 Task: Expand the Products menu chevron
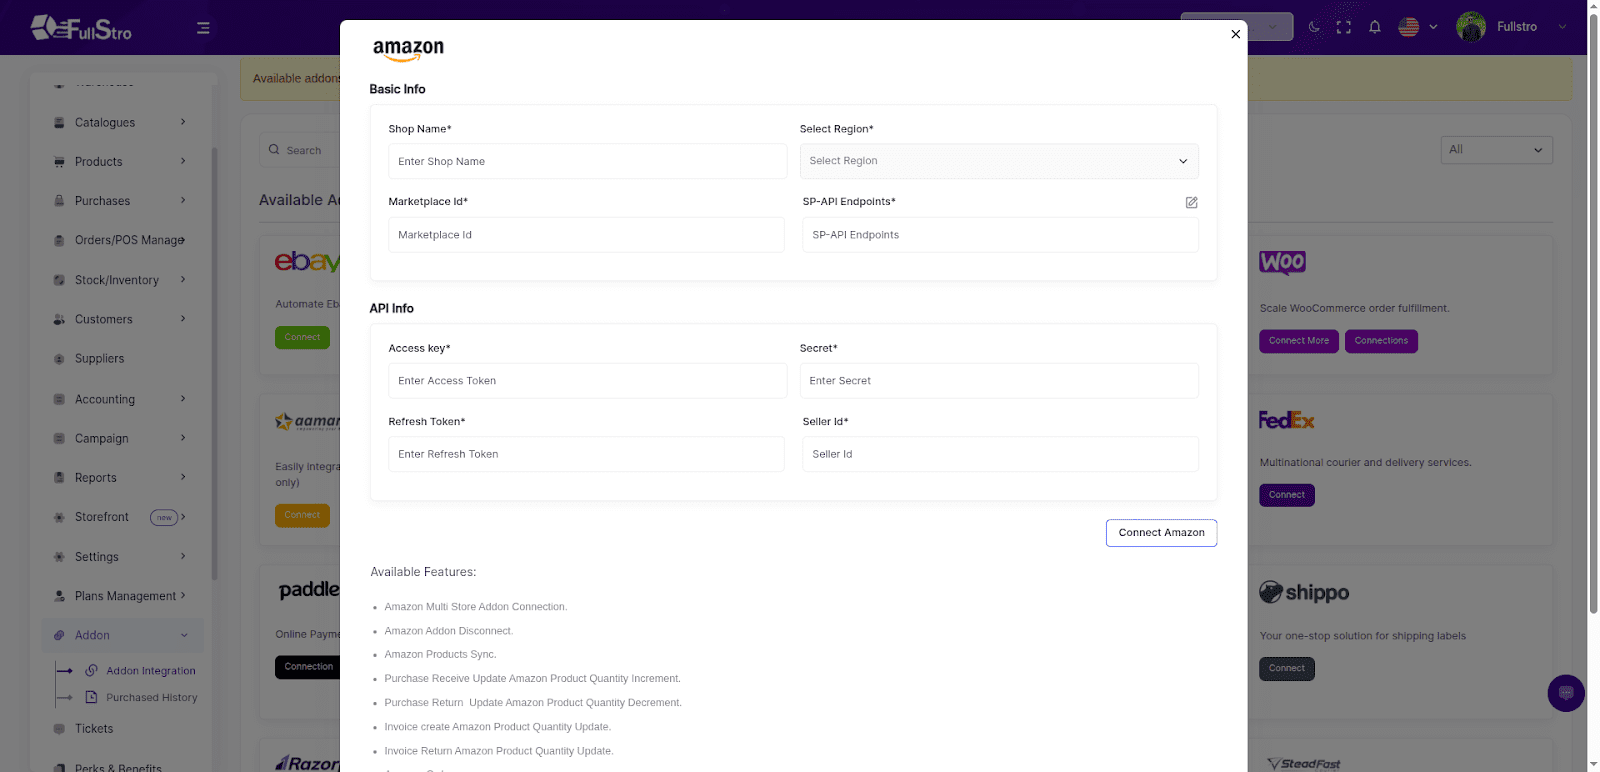183,161
